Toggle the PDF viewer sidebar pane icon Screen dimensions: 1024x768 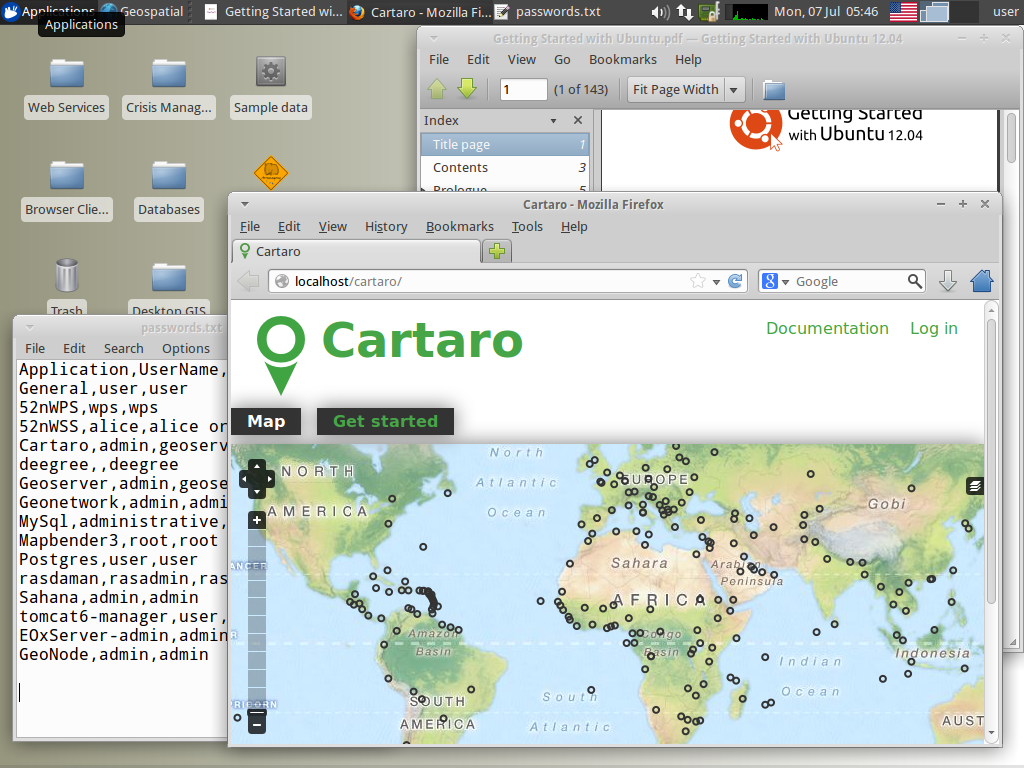point(774,89)
